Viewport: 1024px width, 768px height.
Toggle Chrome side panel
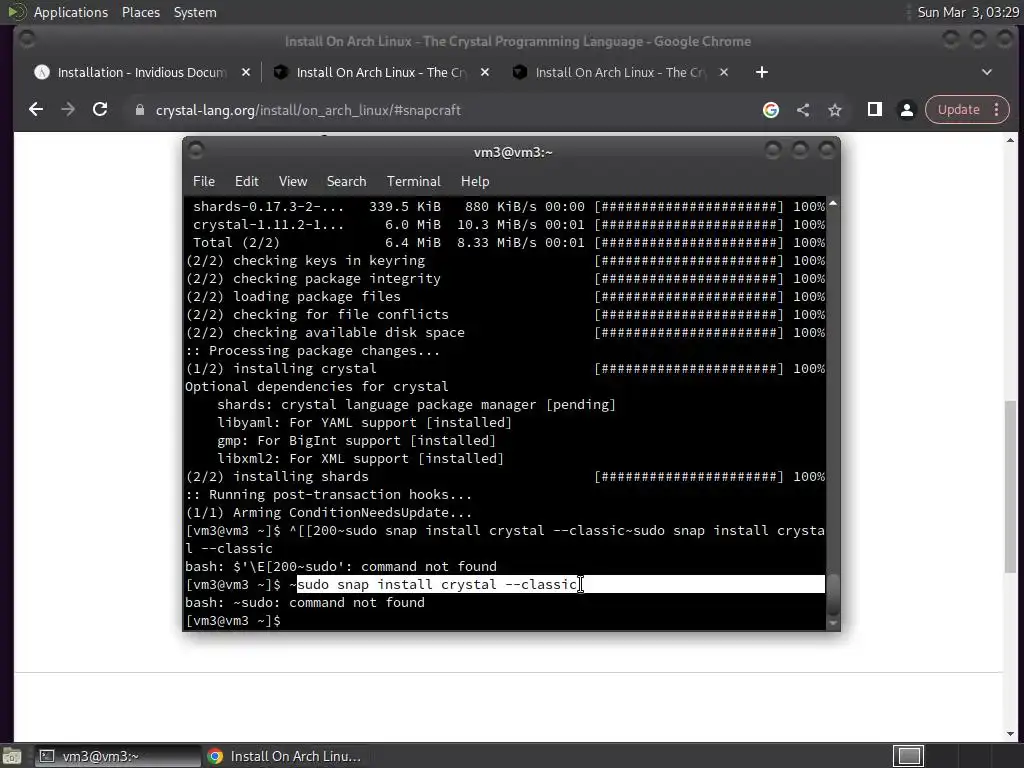[874, 110]
